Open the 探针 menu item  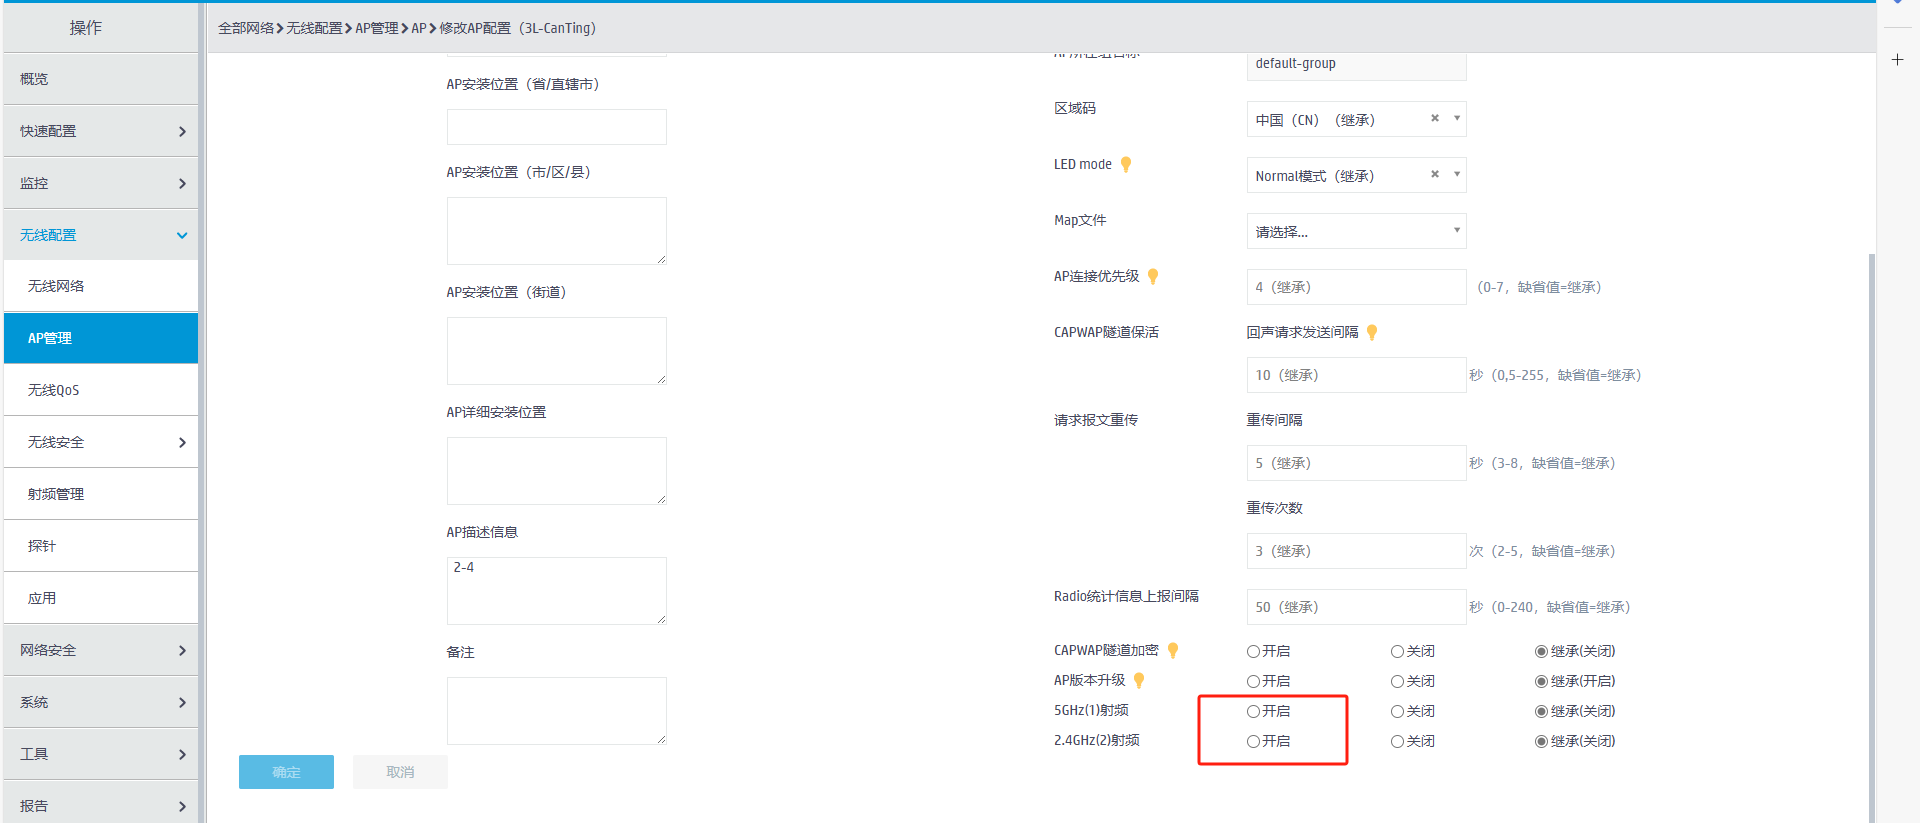tap(101, 546)
